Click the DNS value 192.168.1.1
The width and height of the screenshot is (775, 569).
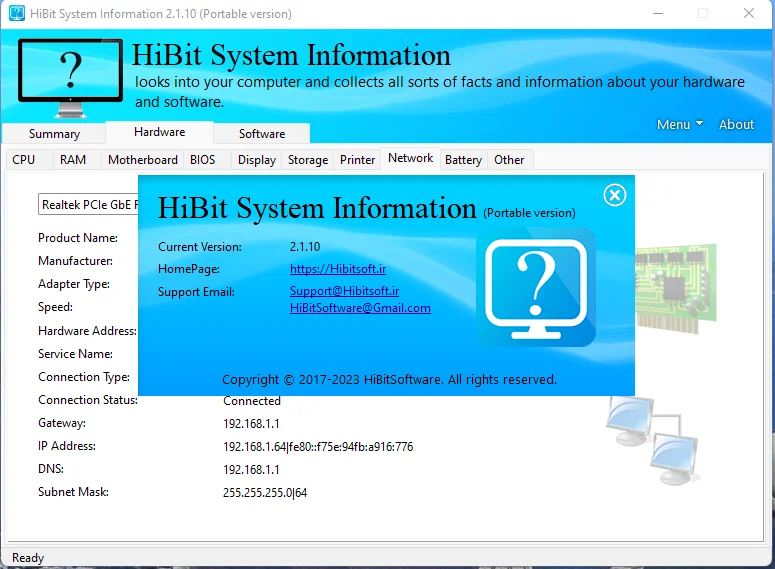[x=251, y=470]
